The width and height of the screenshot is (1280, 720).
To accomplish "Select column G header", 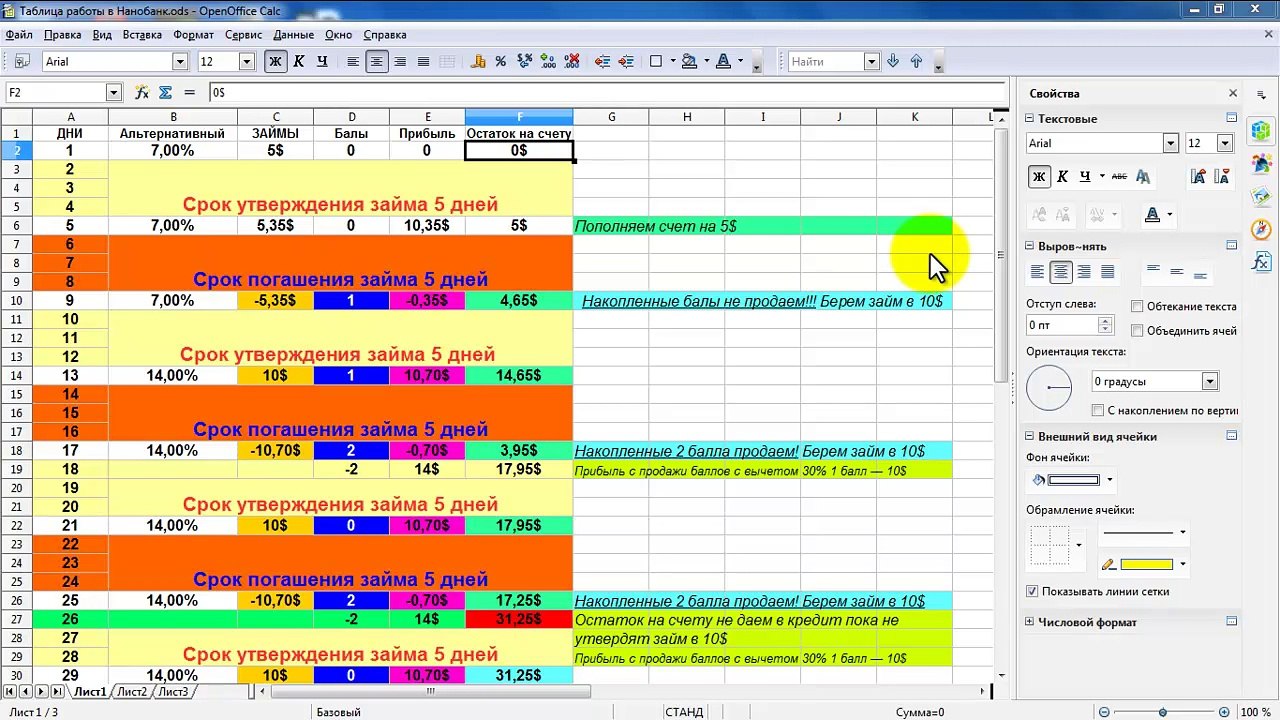I will tap(611, 117).
